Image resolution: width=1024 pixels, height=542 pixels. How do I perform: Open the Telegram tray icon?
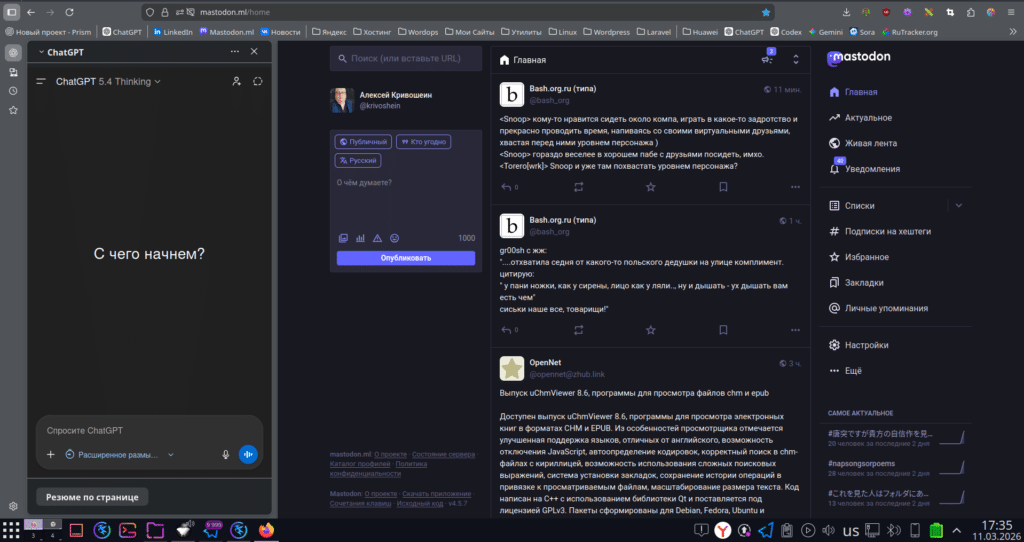point(765,530)
